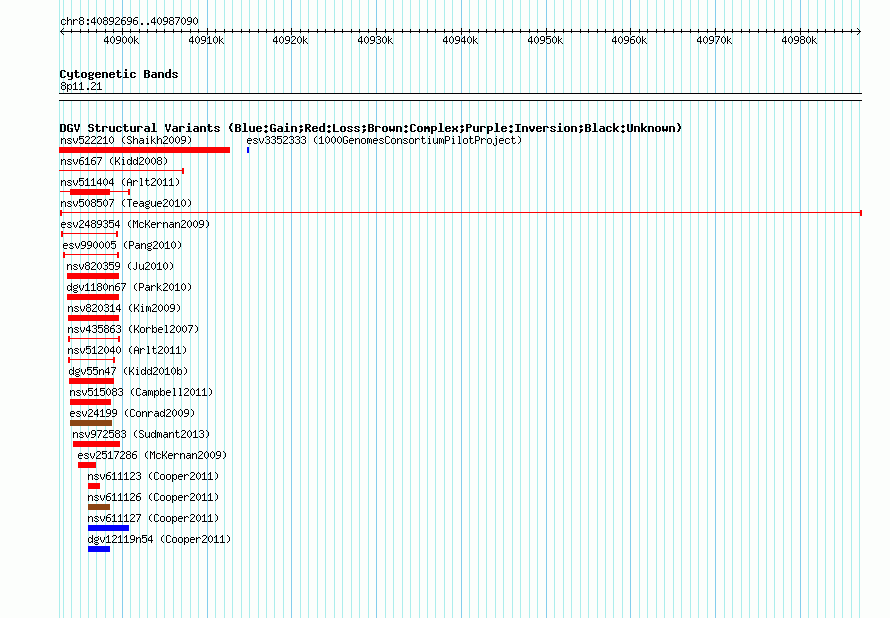This screenshot has width=890, height=618.
Task: Click the red line under esv2489354
Action: (x=90, y=234)
